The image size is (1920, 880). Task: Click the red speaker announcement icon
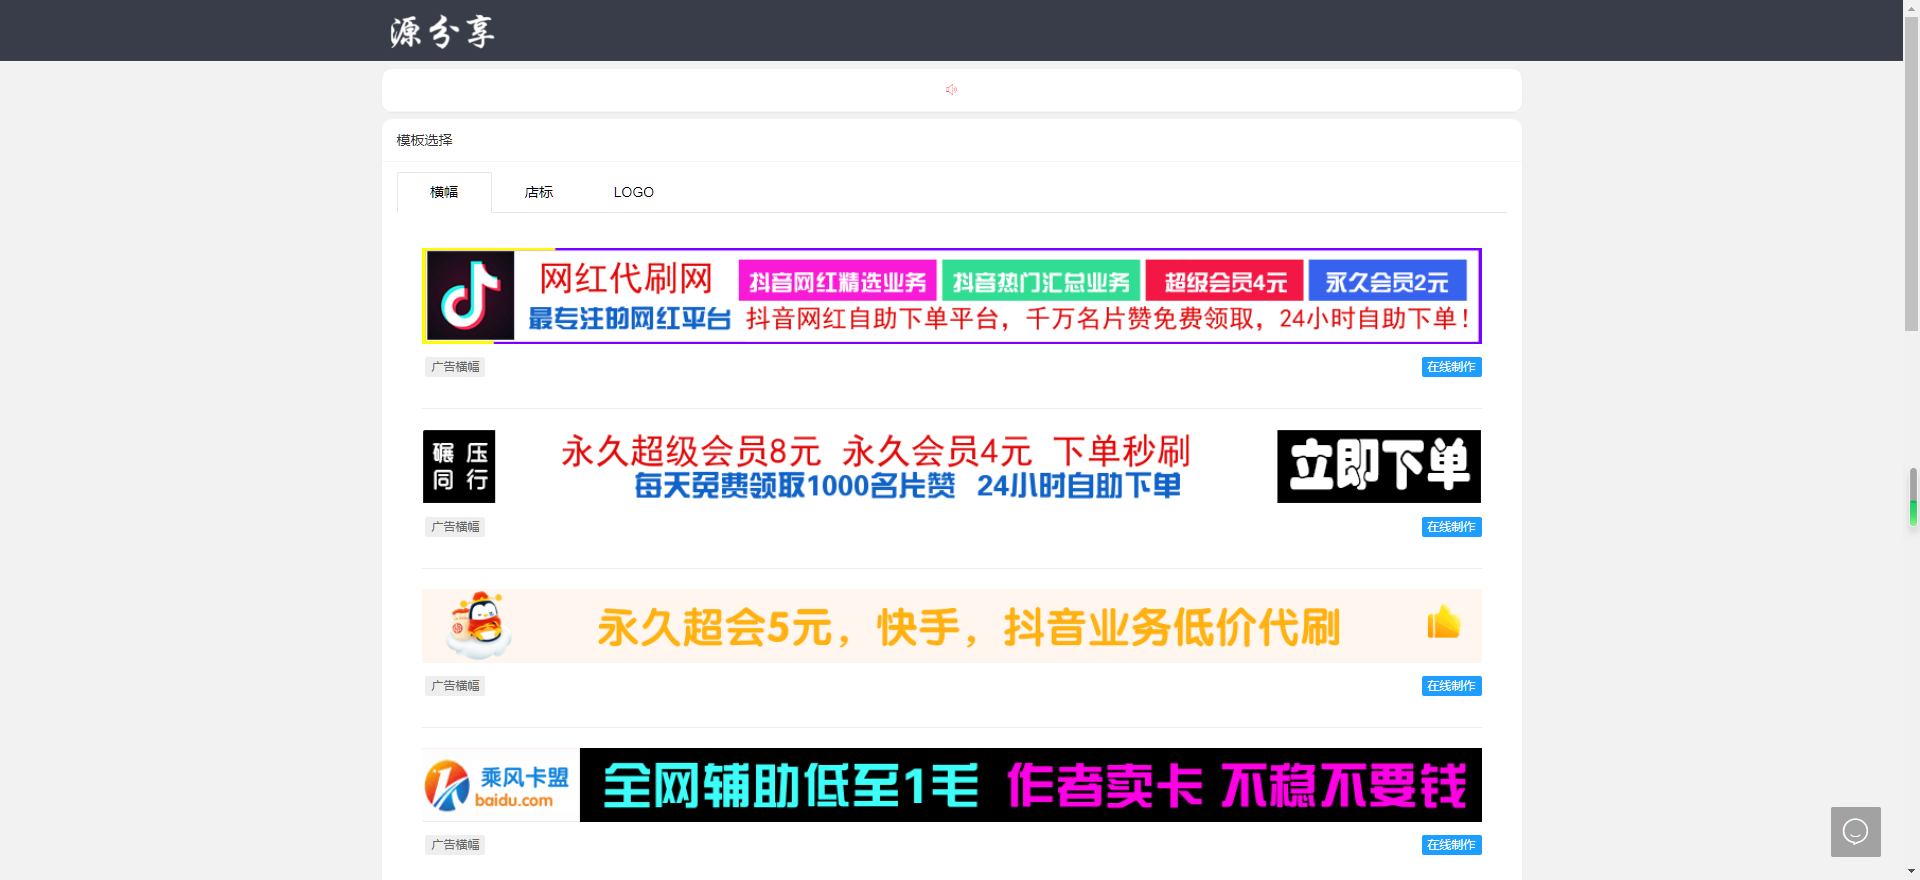[952, 90]
